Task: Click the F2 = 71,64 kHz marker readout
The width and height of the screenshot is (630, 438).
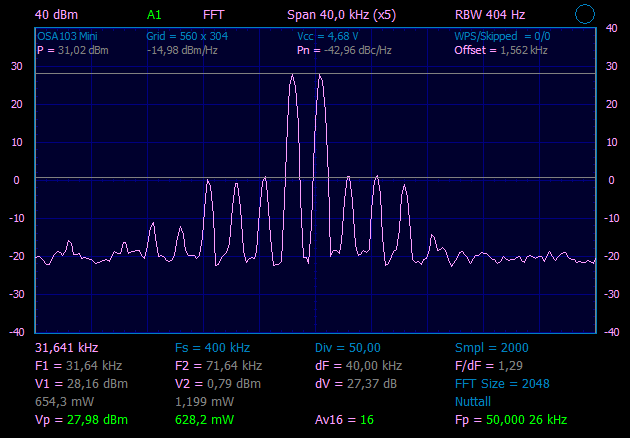Action: pyautogui.click(x=218, y=365)
